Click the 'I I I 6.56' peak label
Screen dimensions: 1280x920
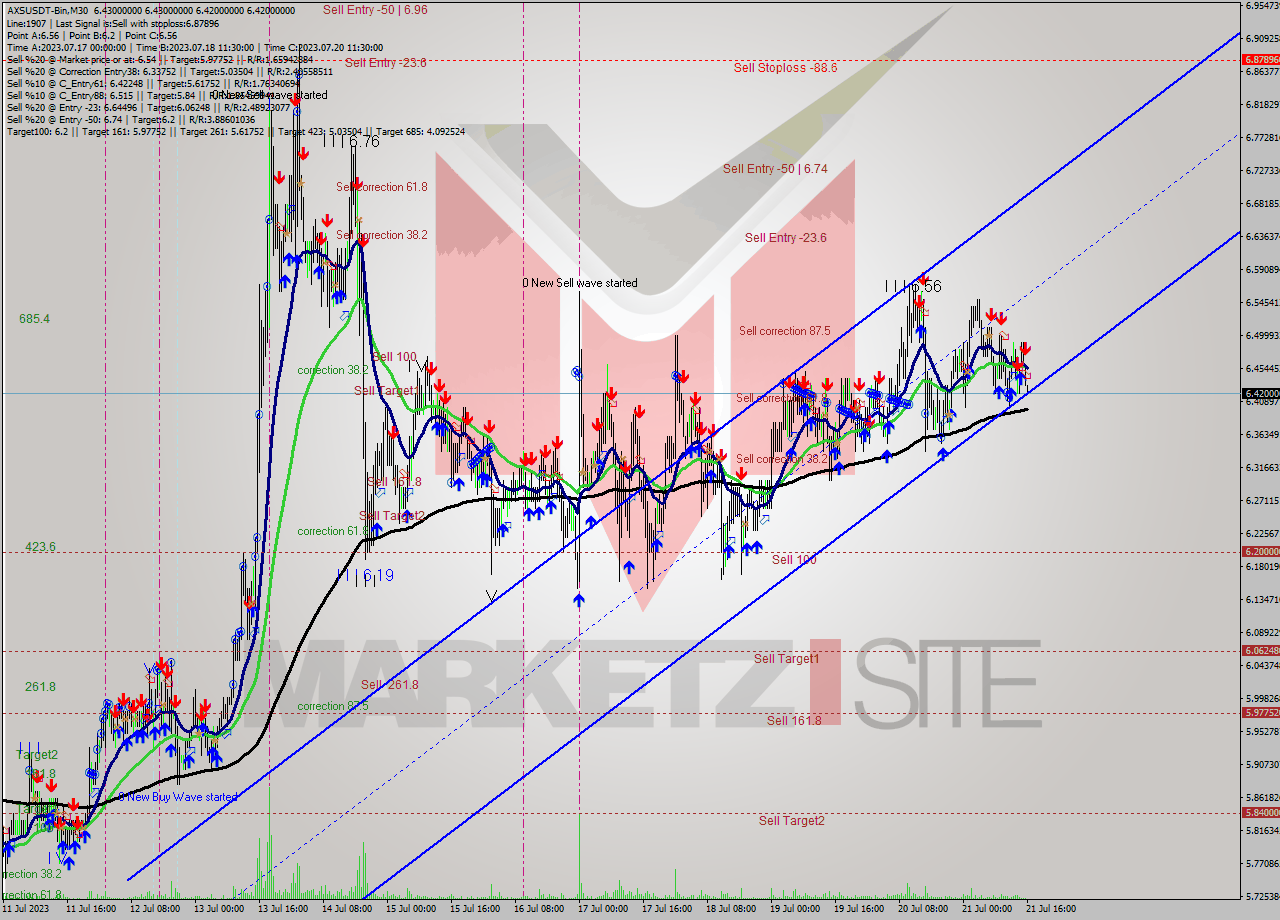tap(914, 286)
